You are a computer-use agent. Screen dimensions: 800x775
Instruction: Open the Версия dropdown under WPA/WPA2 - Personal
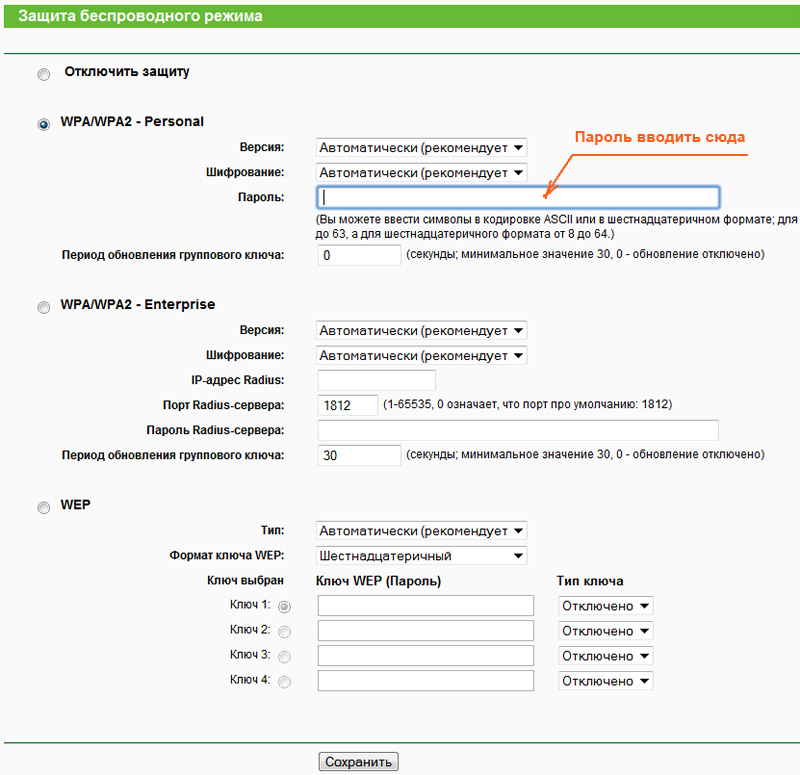point(421,147)
